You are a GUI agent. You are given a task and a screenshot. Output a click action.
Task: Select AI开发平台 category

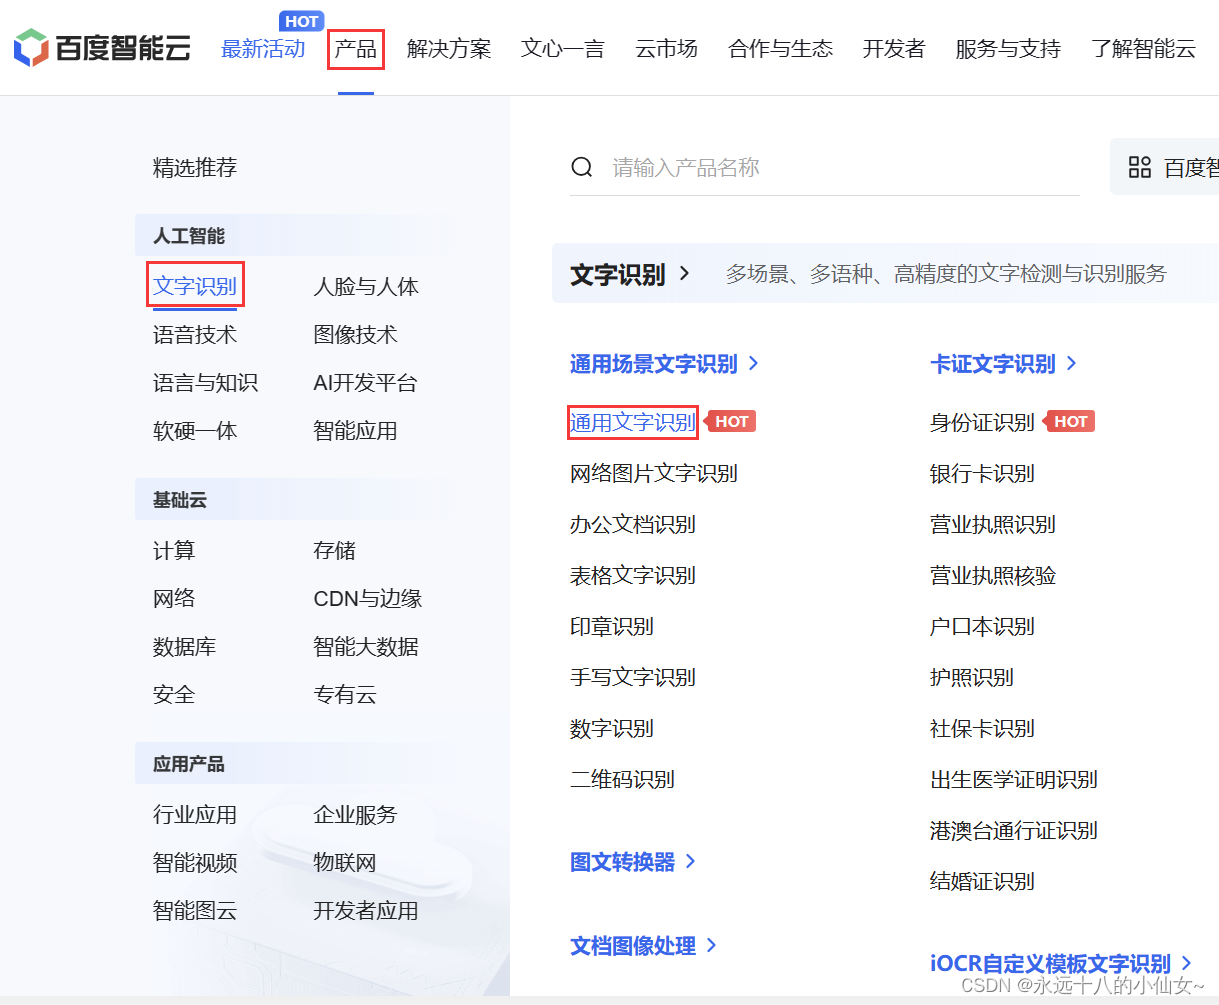coord(365,382)
